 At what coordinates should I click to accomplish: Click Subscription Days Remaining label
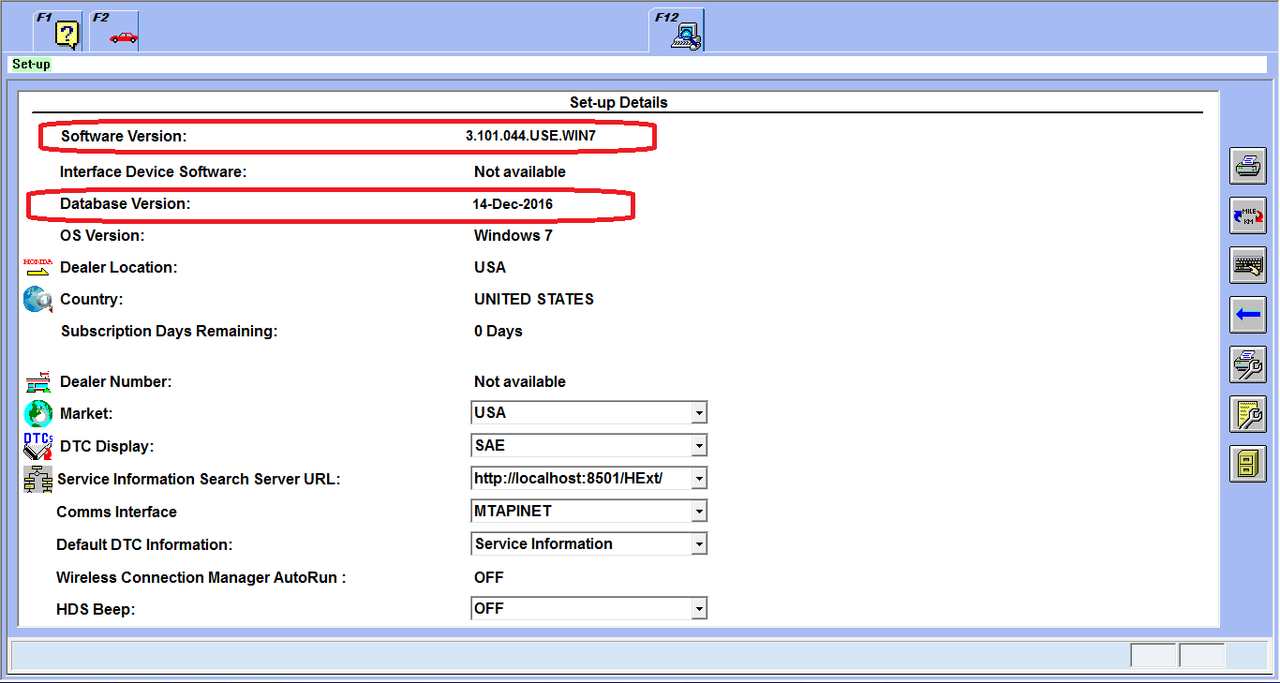pyautogui.click(x=169, y=331)
